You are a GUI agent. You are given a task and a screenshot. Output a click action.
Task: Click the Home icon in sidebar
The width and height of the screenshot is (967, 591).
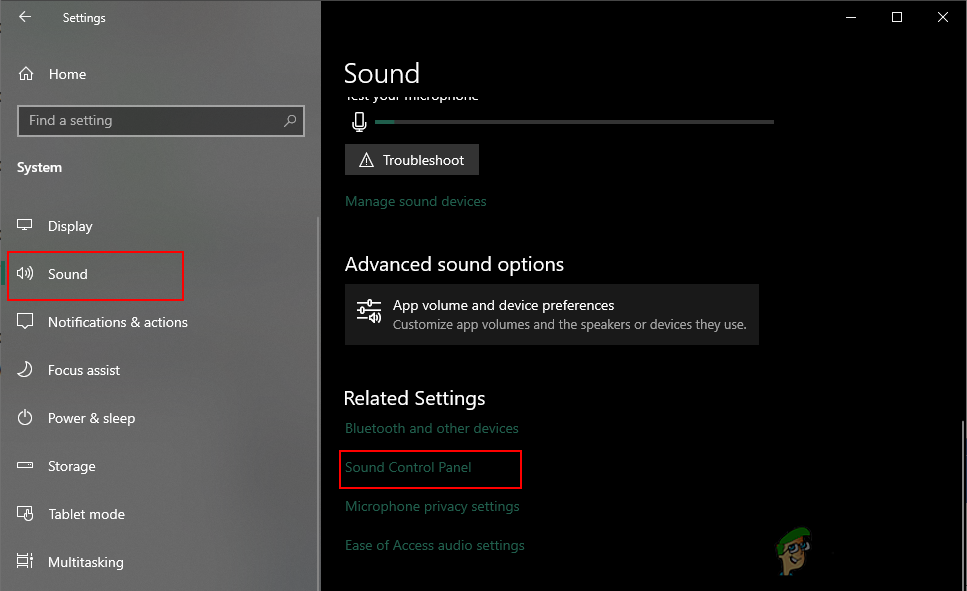tap(27, 74)
